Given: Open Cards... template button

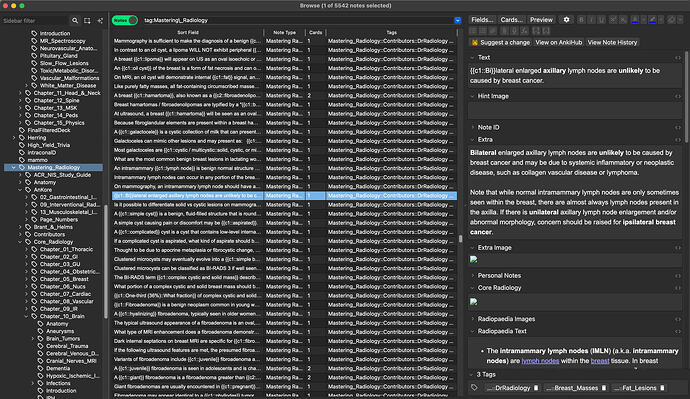Looking at the screenshot, I should (511, 20).
